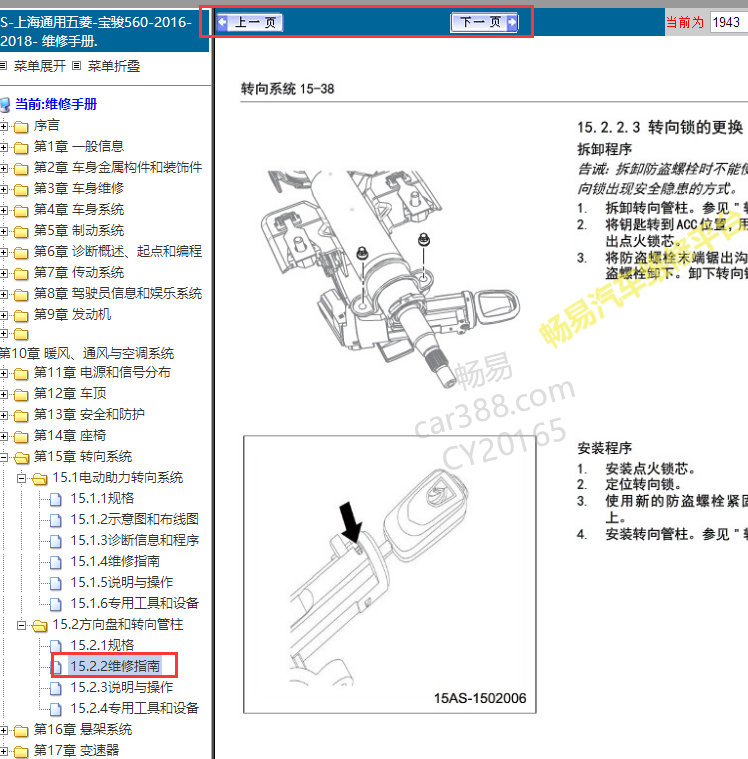Click folder icon of 第16章 悬架系统
Image resolution: width=748 pixels, height=759 pixels.
point(21,730)
